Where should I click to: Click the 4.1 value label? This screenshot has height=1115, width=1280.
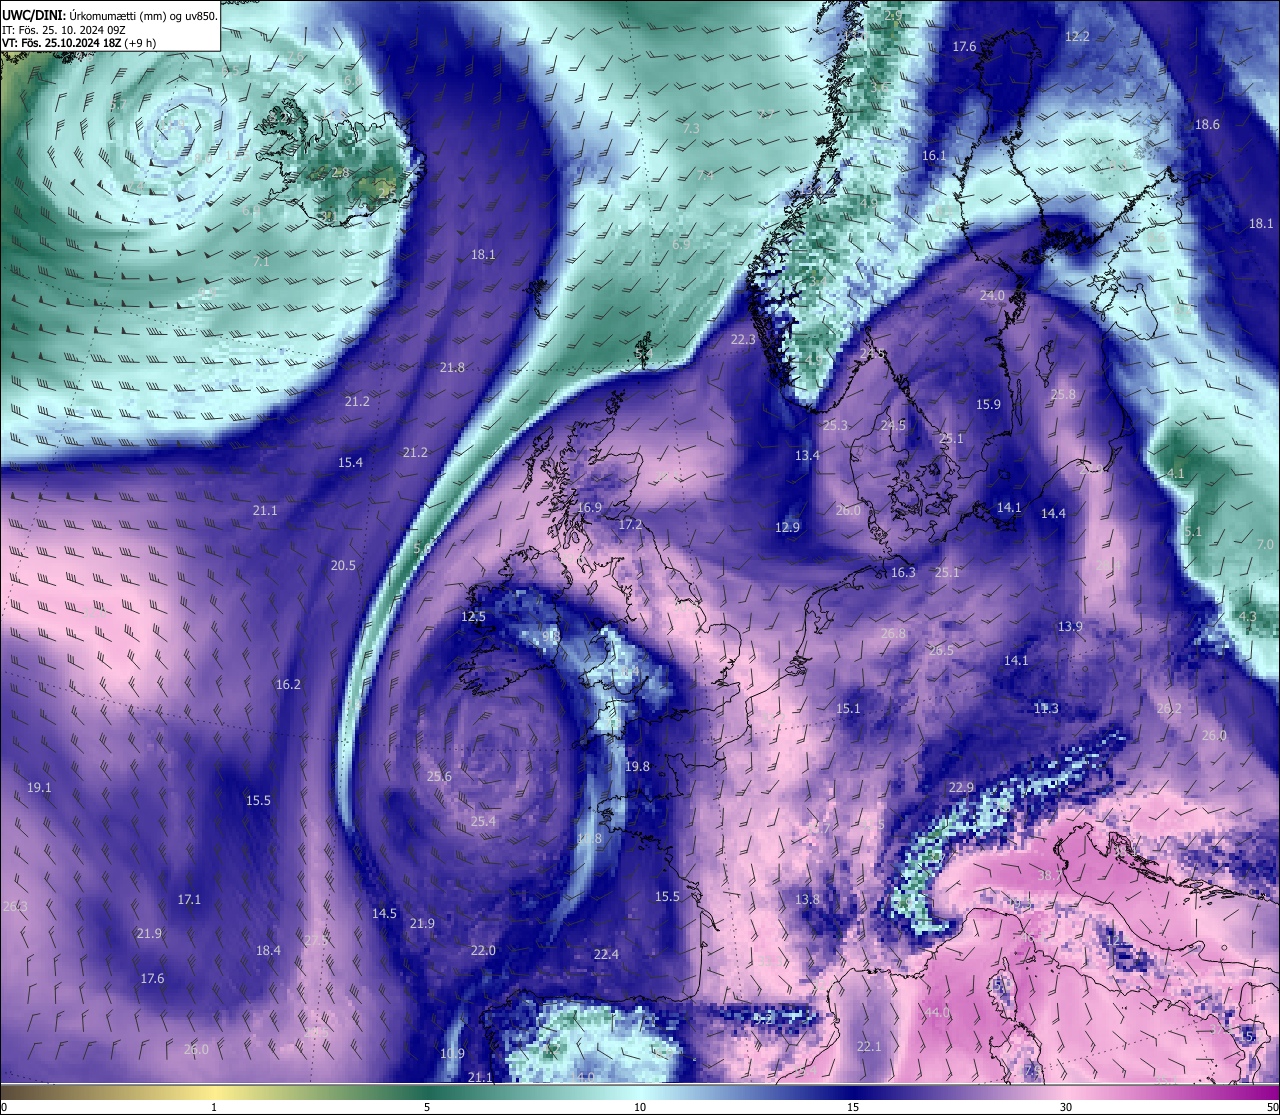tap(1176, 473)
